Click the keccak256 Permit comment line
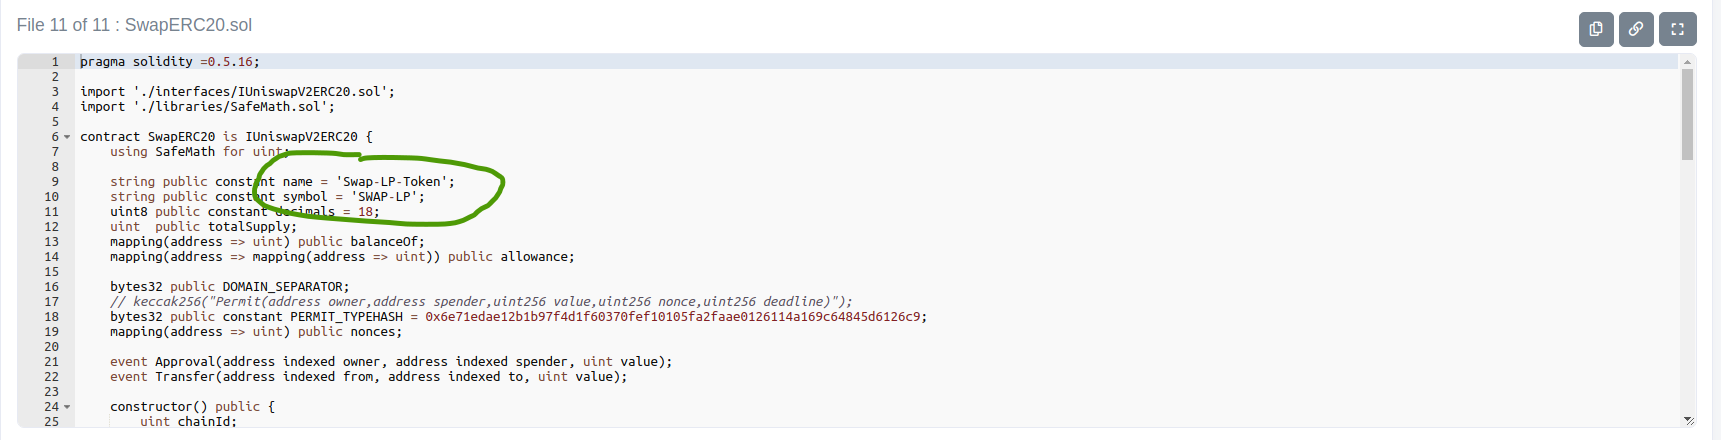The image size is (1721, 440). coord(480,302)
